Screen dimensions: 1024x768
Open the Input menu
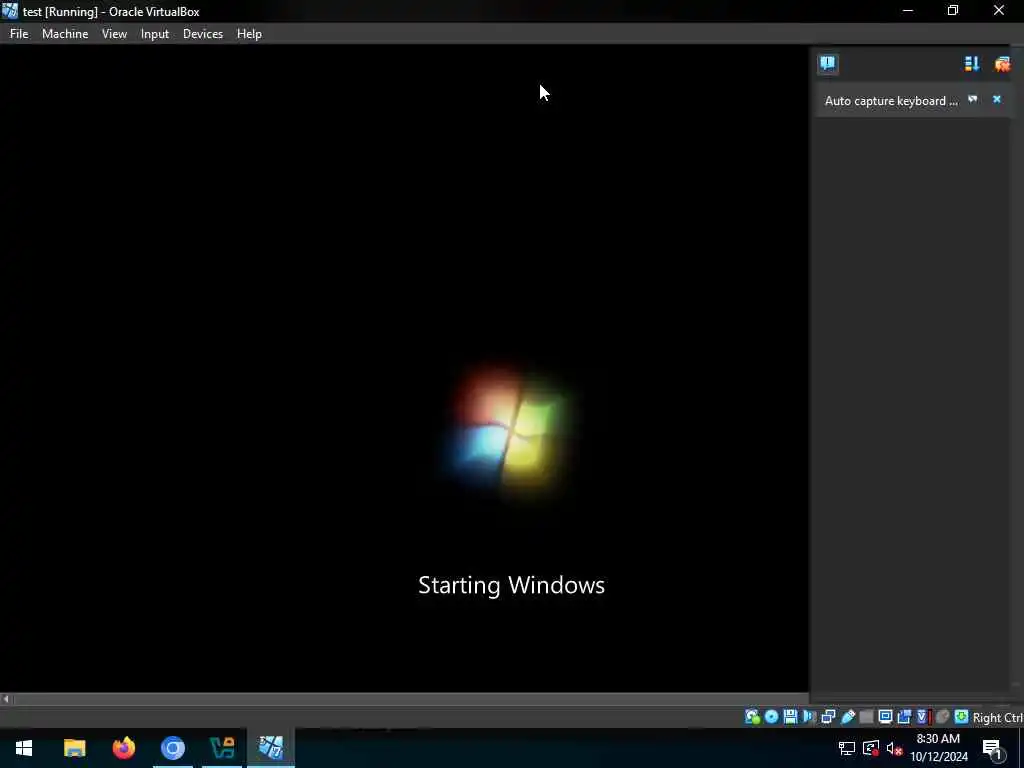point(155,34)
